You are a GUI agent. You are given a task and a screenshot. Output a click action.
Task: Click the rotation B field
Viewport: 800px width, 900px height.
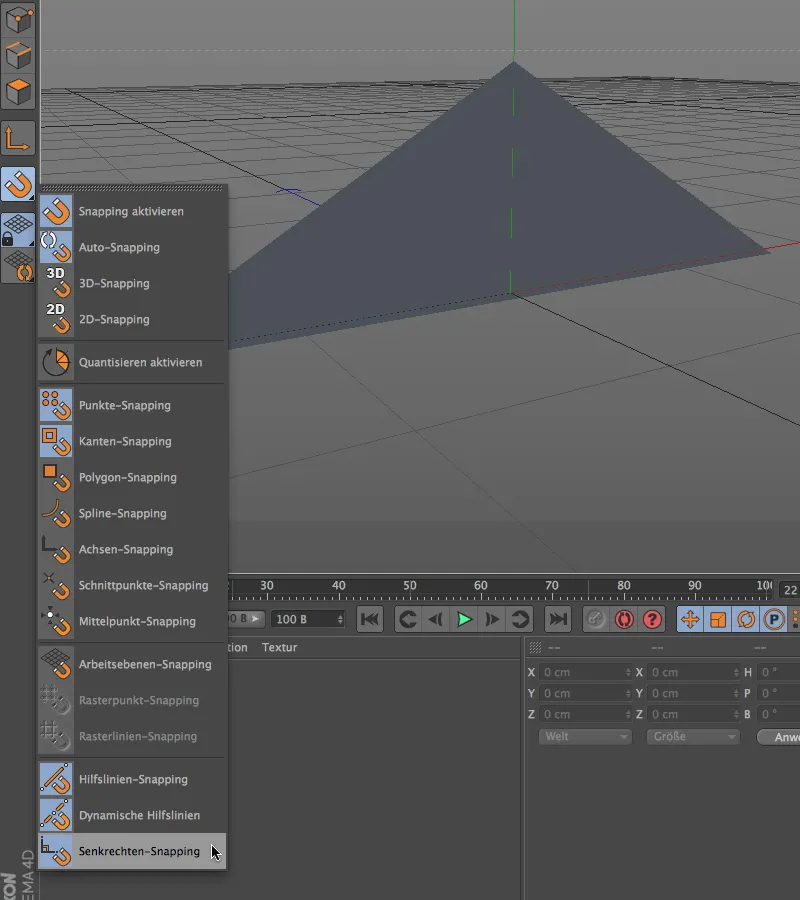[778, 715]
